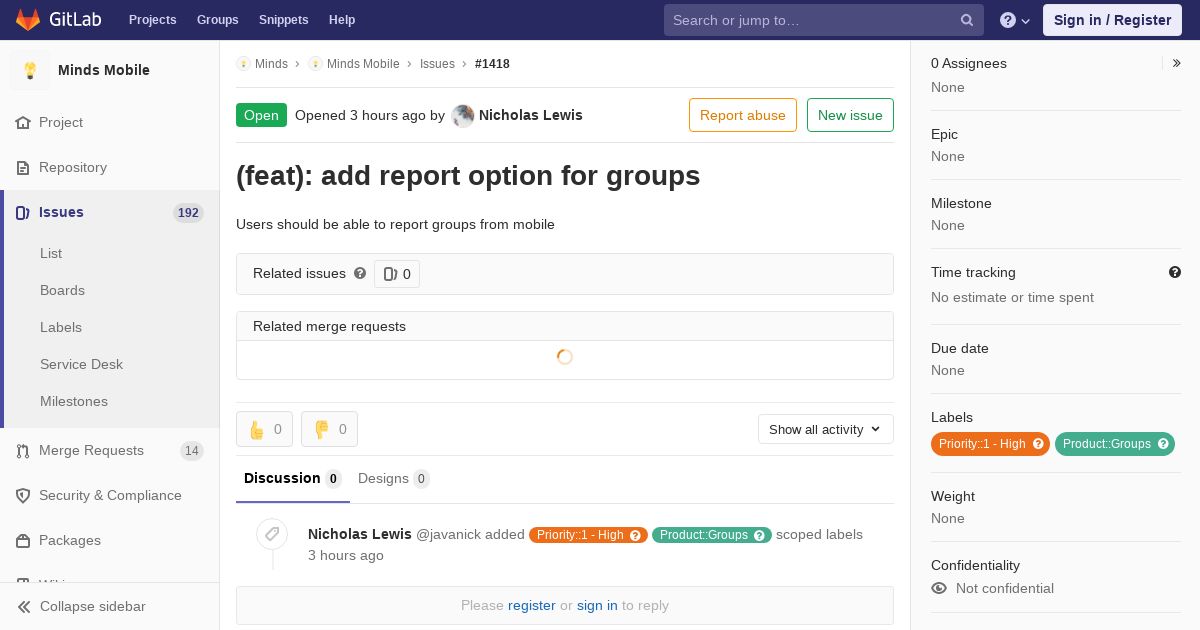This screenshot has height=630, width=1200.
Task: Open the help question-mark menu in navbar
Action: (x=1015, y=20)
